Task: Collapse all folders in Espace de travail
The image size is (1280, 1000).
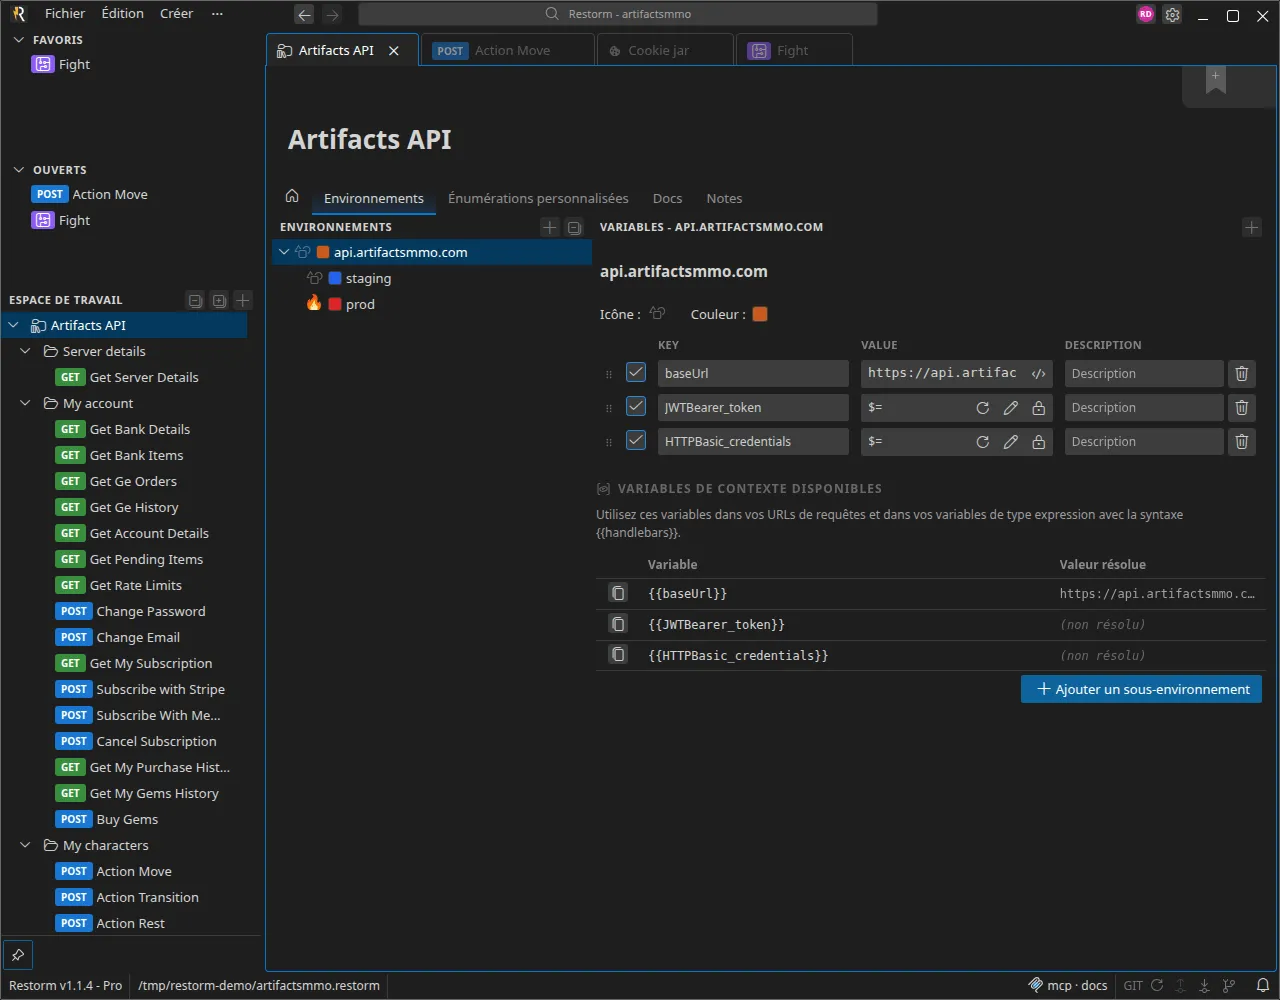Action: tap(195, 300)
